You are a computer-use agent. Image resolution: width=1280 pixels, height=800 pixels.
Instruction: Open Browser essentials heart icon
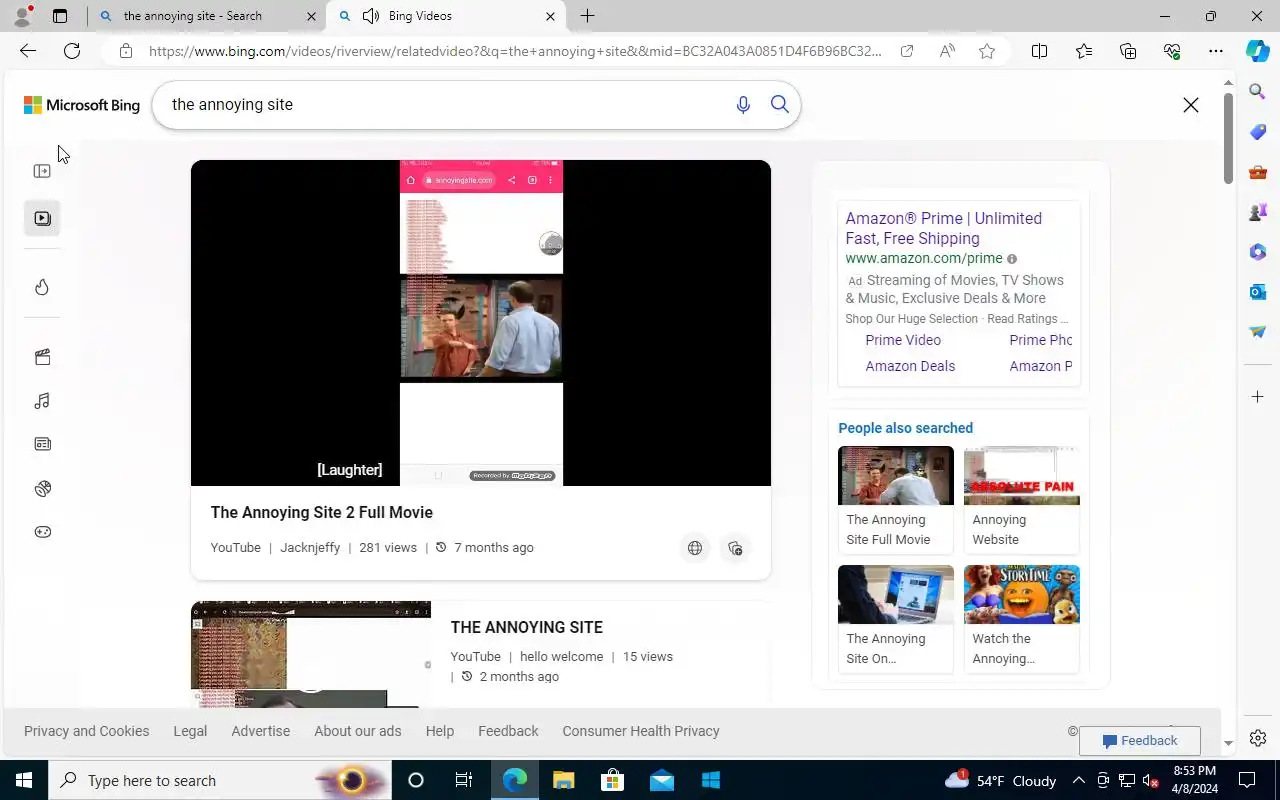pos(1172,51)
